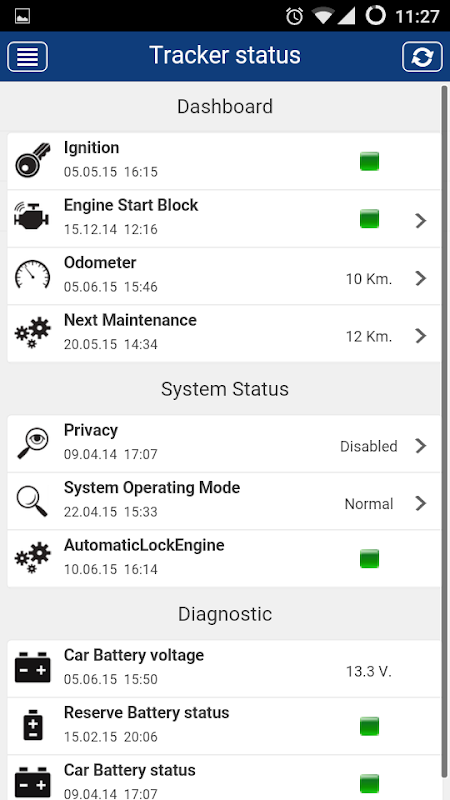
Task: Expand Engine Start Block chevron arrow
Action: coord(420,220)
